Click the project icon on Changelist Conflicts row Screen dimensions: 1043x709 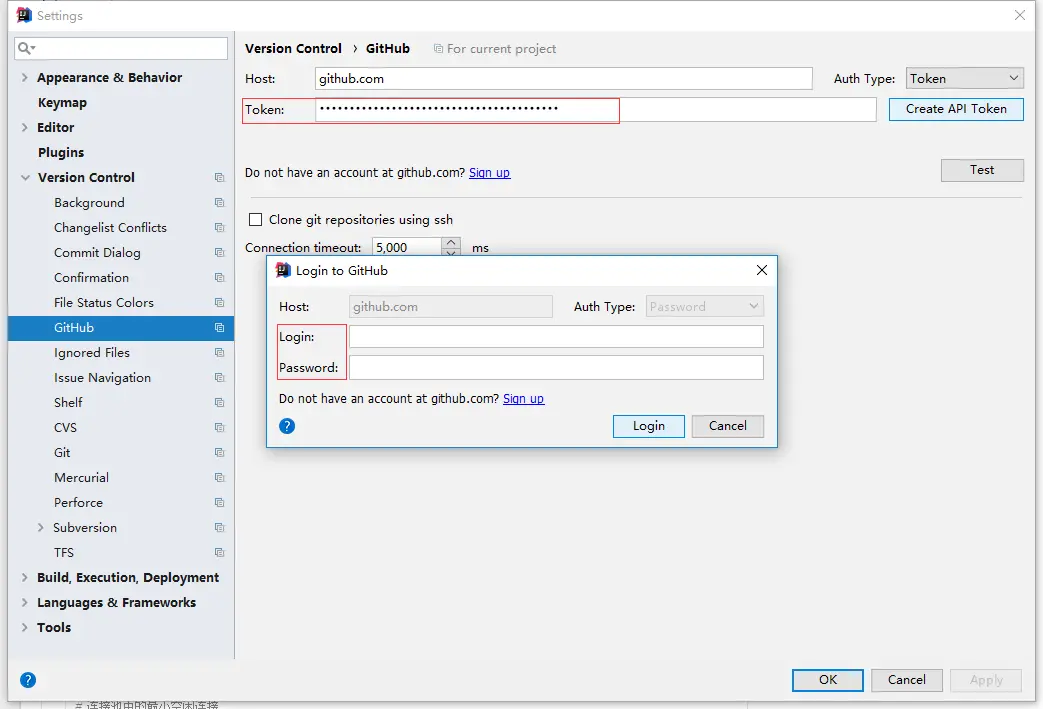(220, 227)
